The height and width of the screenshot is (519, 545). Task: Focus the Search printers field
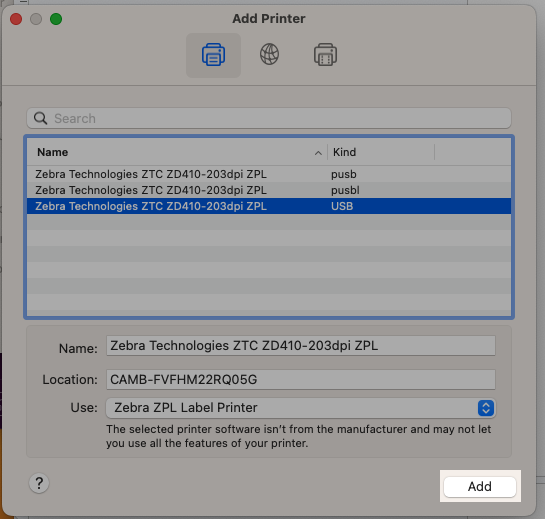(x=269, y=118)
